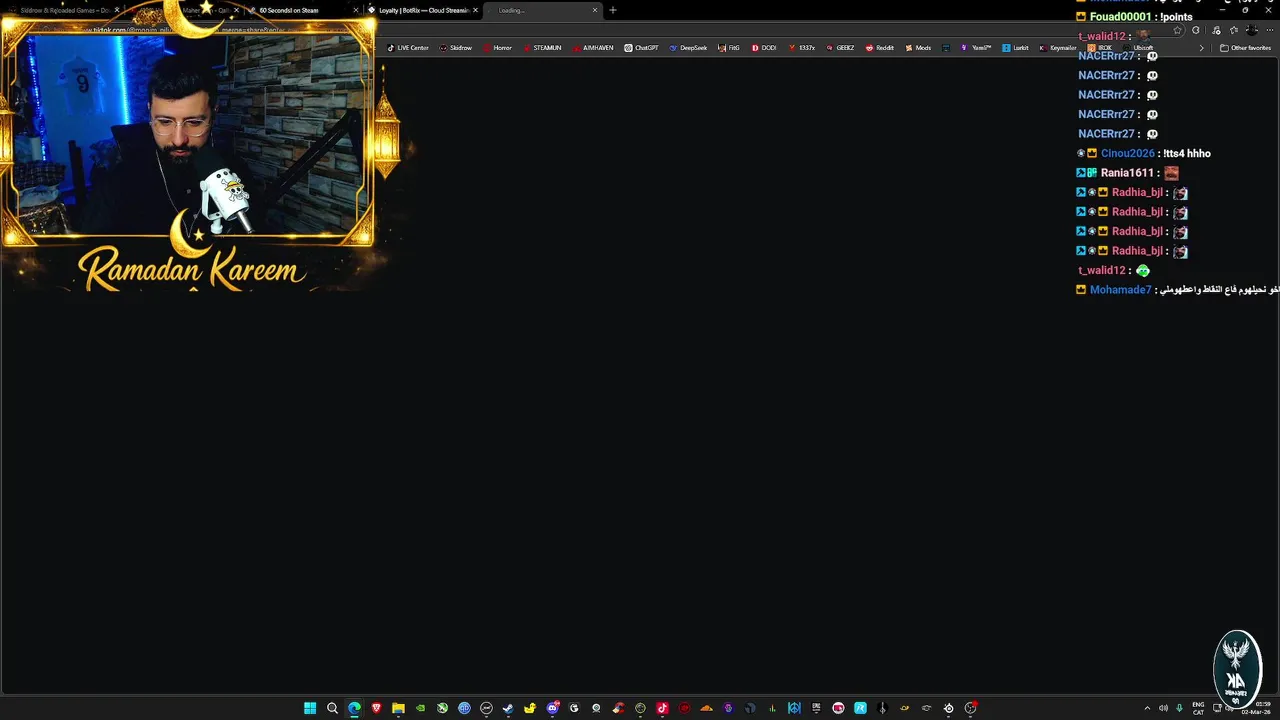Viewport: 1280px width, 720px height.
Task: Expand Other favorites folder
Action: pos(1245,48)
